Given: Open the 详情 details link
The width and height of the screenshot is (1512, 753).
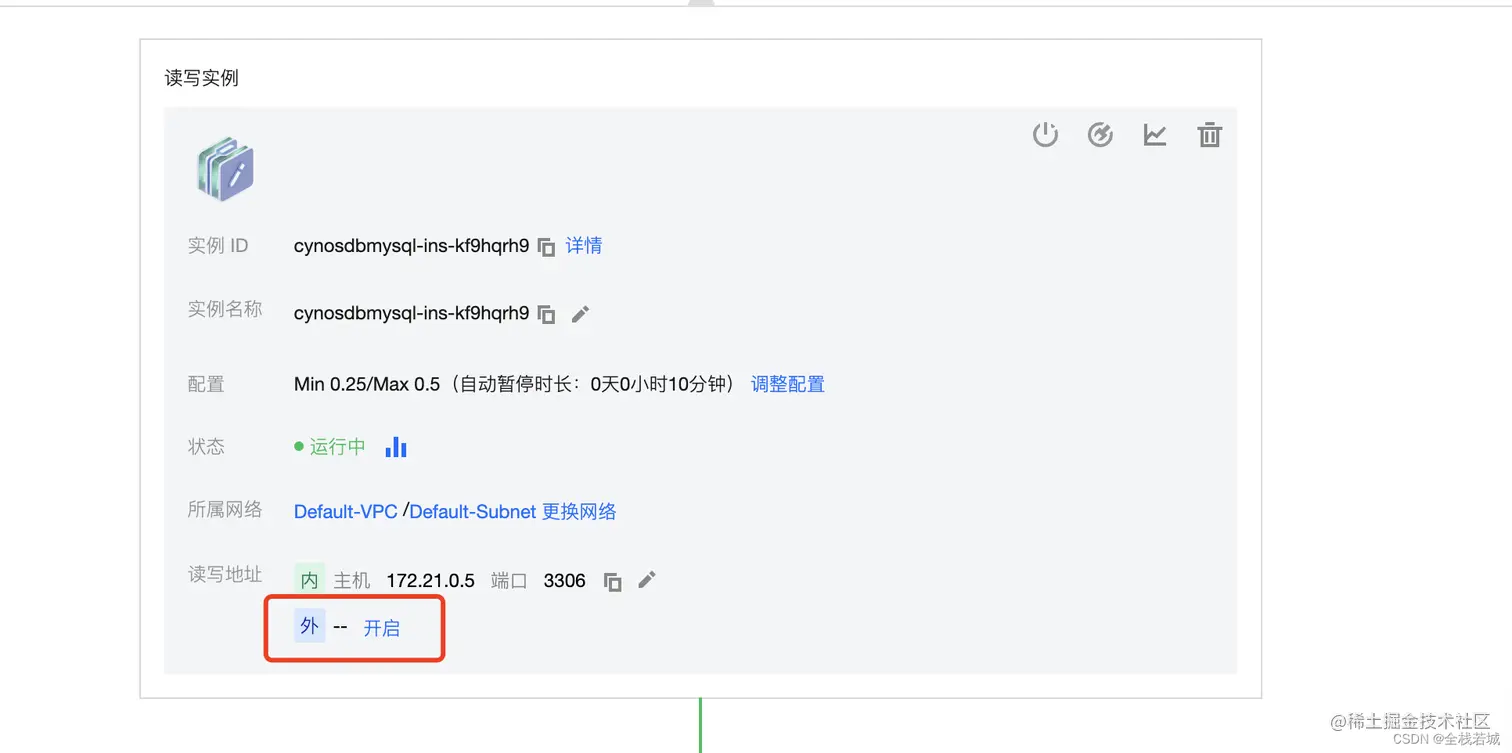Looking at the screenshot, I should [584, 246].
